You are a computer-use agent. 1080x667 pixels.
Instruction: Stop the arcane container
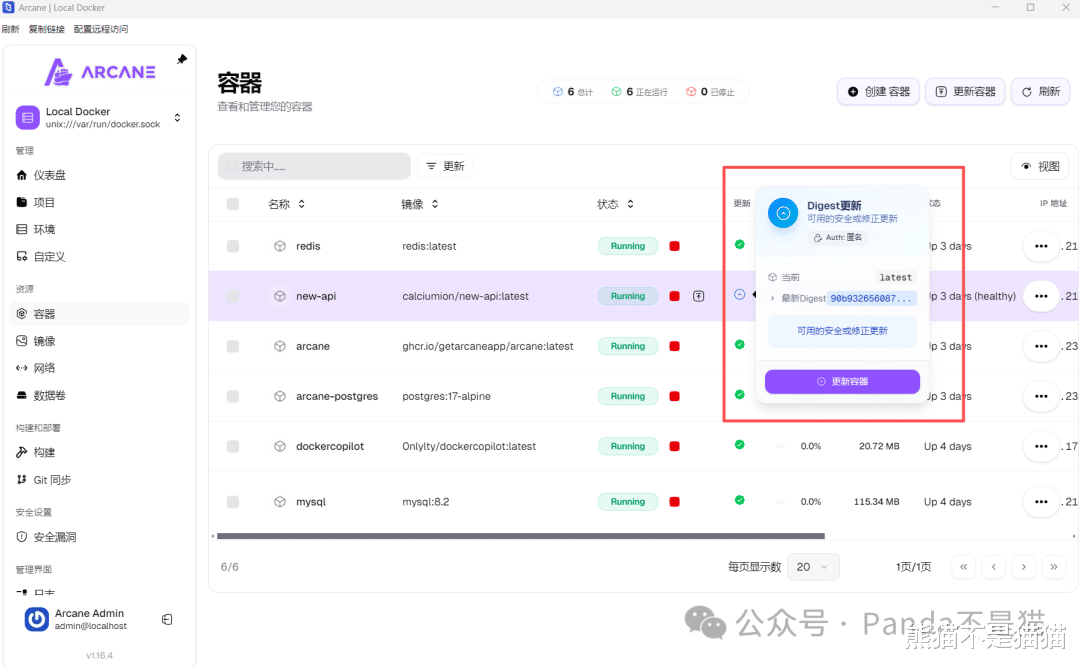pyautogui.click(x=674, y=346)
